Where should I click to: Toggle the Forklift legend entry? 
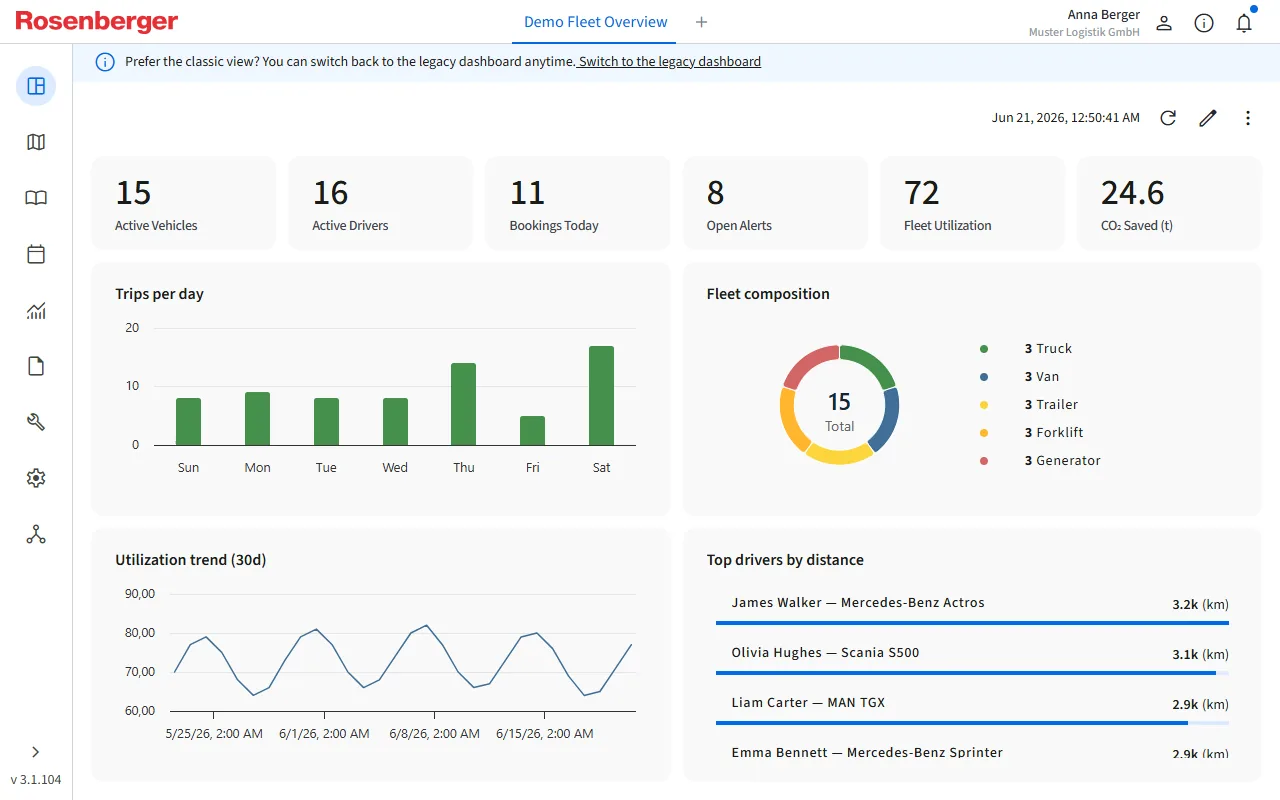coord(1032,433)
